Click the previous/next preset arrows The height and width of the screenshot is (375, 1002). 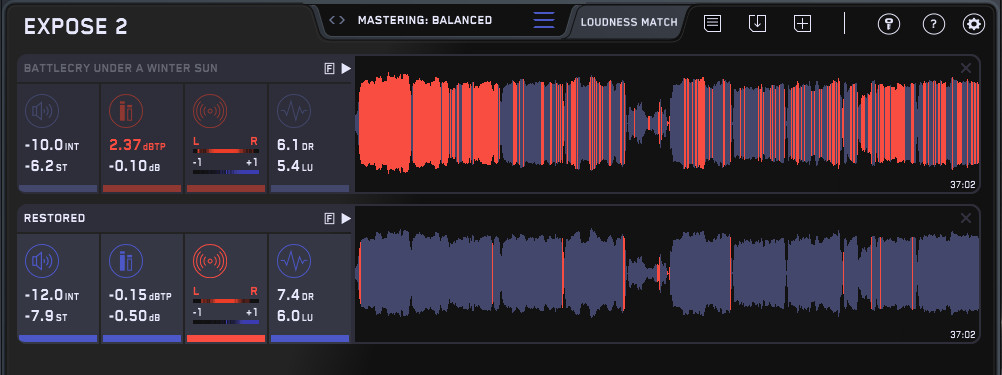click(x=337, y=20)
